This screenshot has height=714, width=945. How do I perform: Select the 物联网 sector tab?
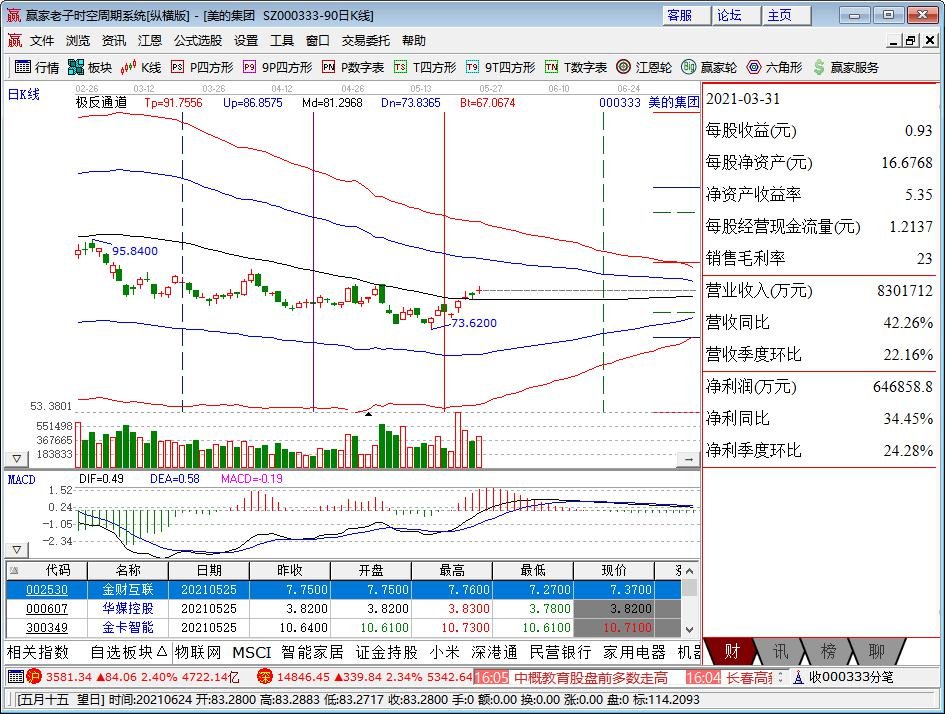click(x=198, y=652)
